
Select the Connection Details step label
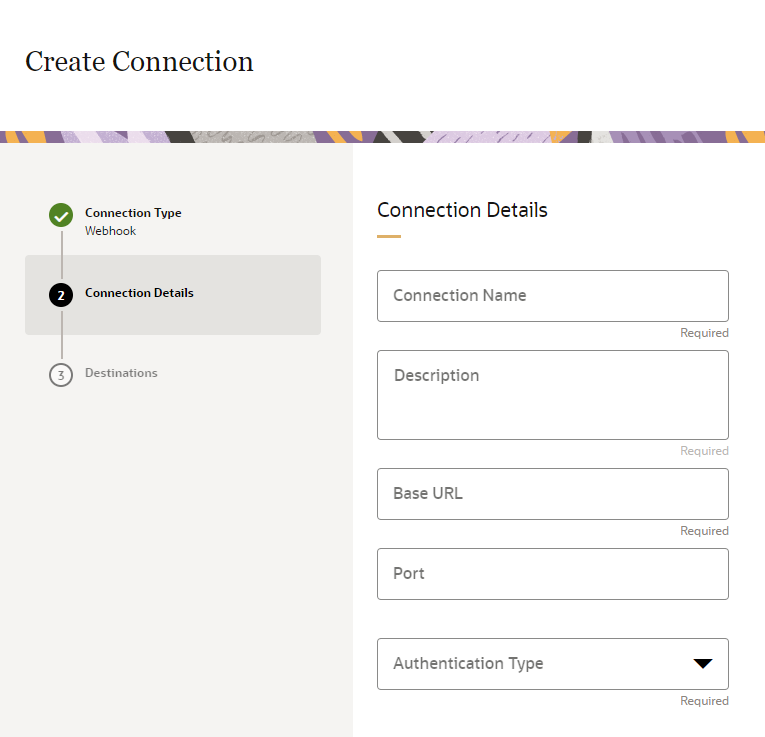click(139, 293)
